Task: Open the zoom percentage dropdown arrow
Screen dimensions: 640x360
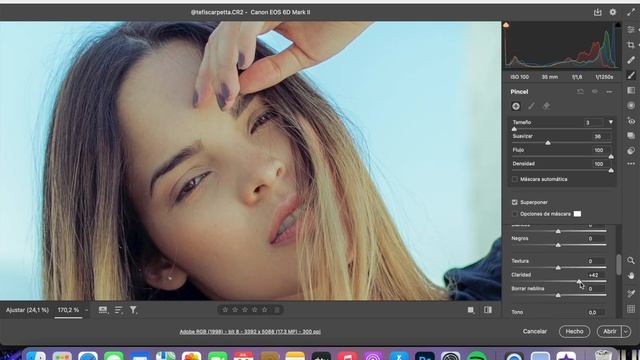Action: coord(86,310)
